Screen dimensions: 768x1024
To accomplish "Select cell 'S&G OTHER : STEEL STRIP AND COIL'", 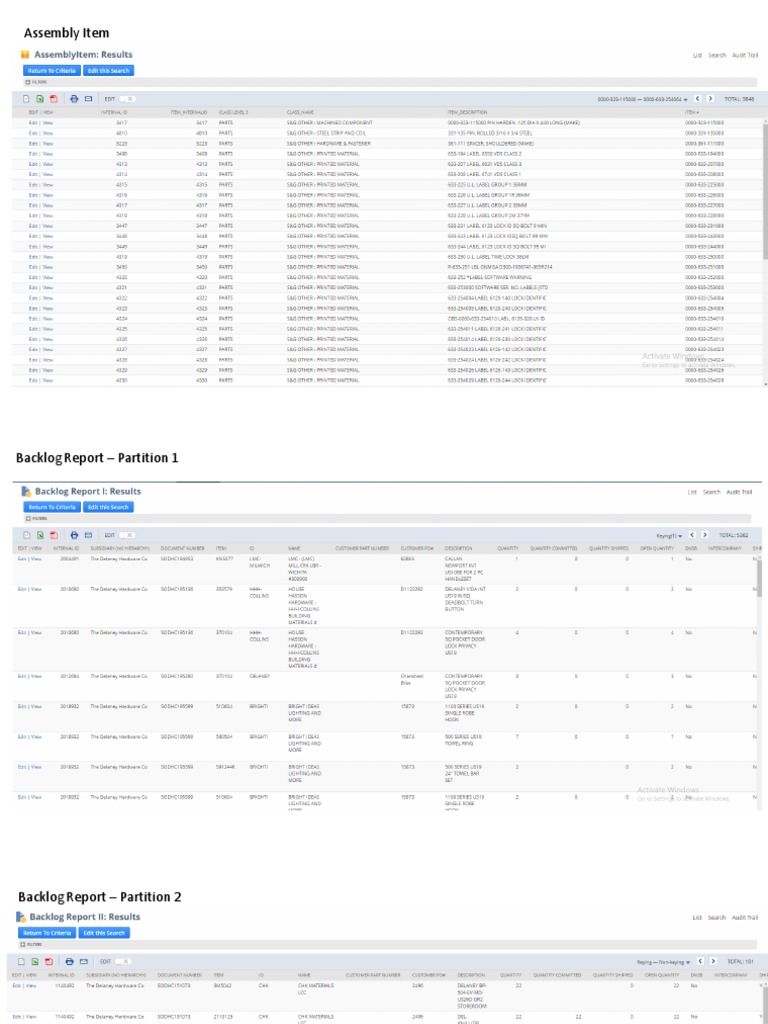I will tap(327, 133).
